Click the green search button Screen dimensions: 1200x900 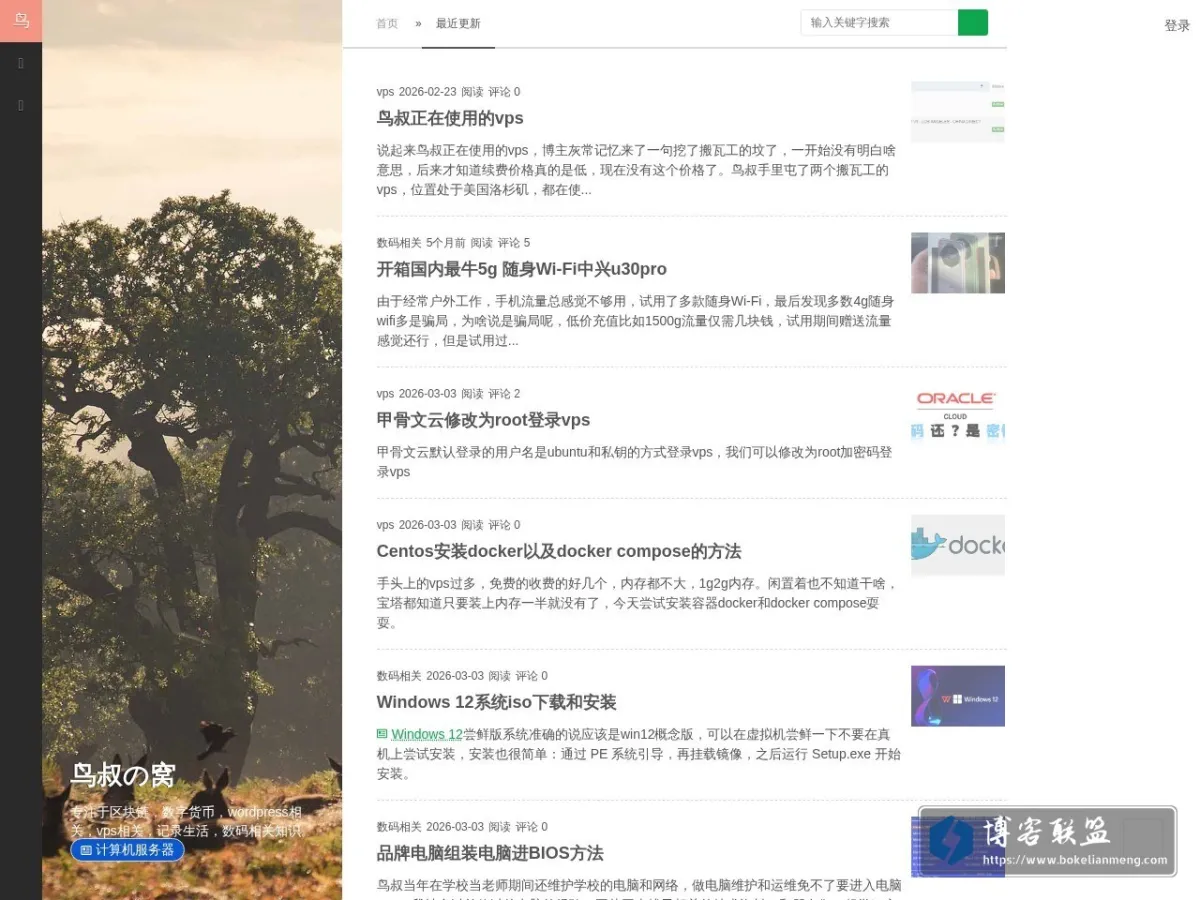coord(973,23)
